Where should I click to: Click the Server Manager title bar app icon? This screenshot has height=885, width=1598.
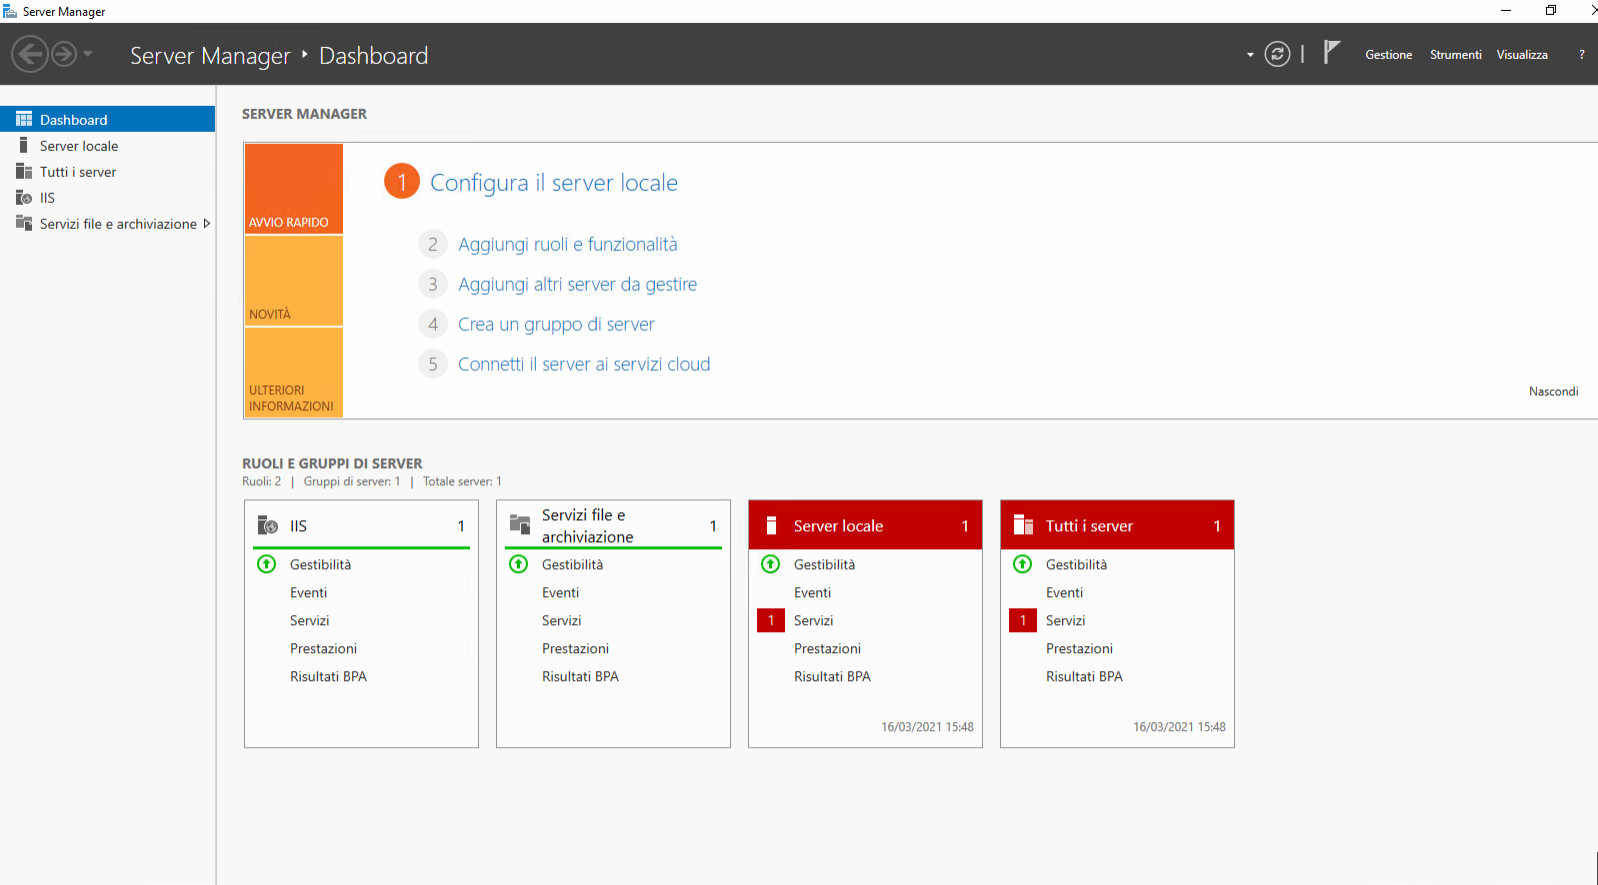[x=10, y=11]
